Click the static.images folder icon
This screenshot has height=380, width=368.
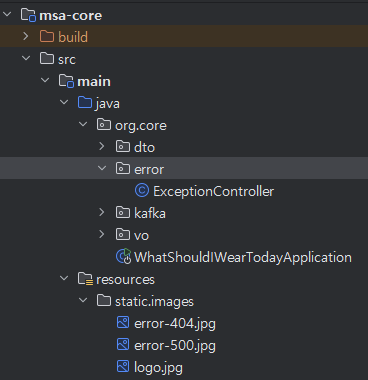[x=104, y=300]
